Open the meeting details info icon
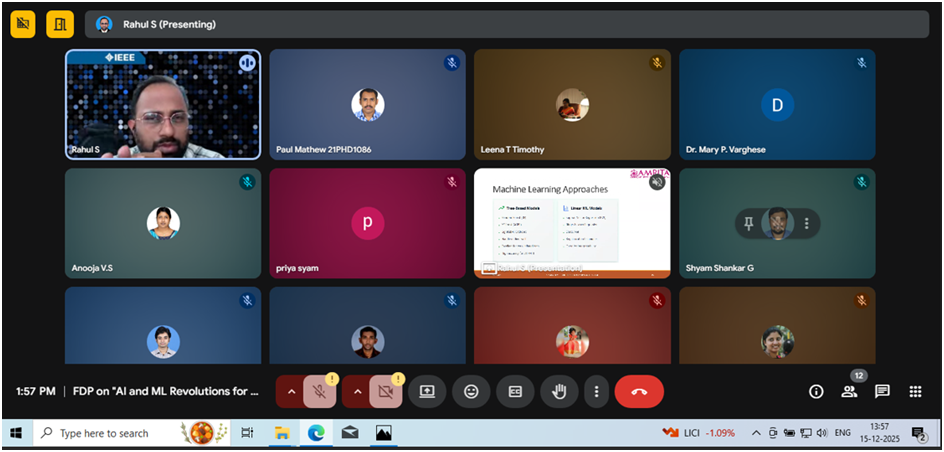Screen dimensions: 944x452 point(816,391)
